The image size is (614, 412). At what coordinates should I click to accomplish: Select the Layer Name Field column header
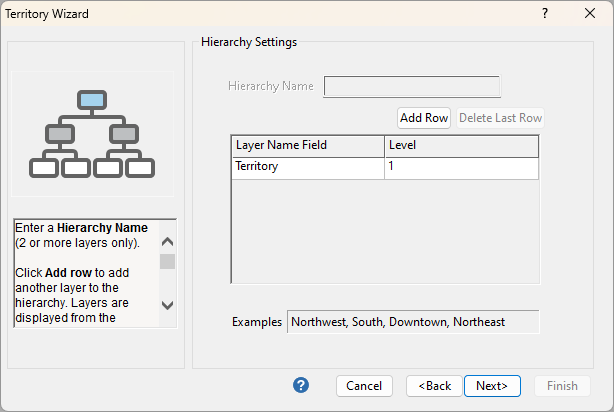307,146
